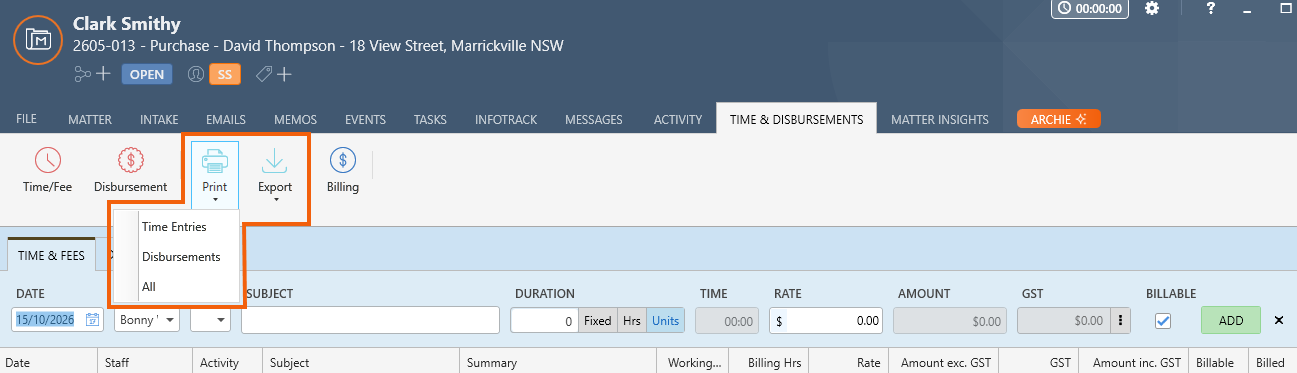Switch to the MATTER INSIGHTS tab

[940, 120]
